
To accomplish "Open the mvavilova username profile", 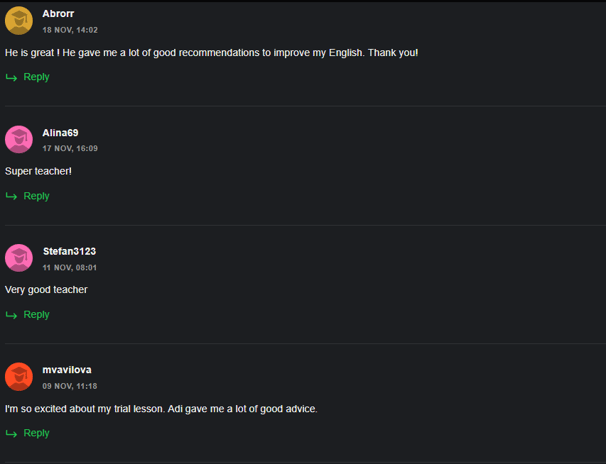I will click(x=67, y=370).
